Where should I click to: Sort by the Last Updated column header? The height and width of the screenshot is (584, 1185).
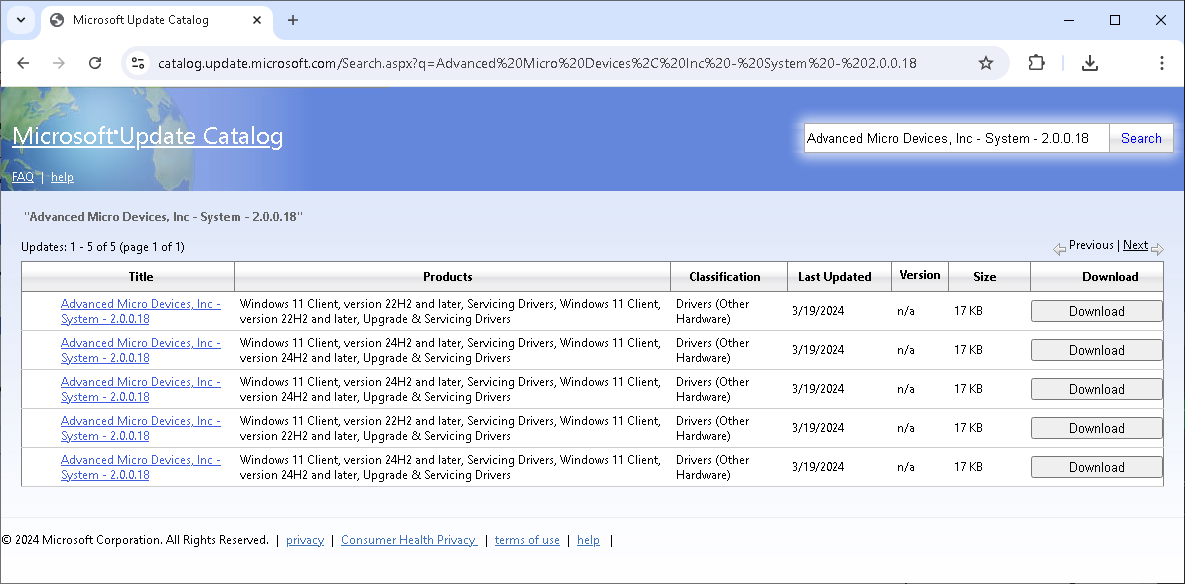point(834,277)
